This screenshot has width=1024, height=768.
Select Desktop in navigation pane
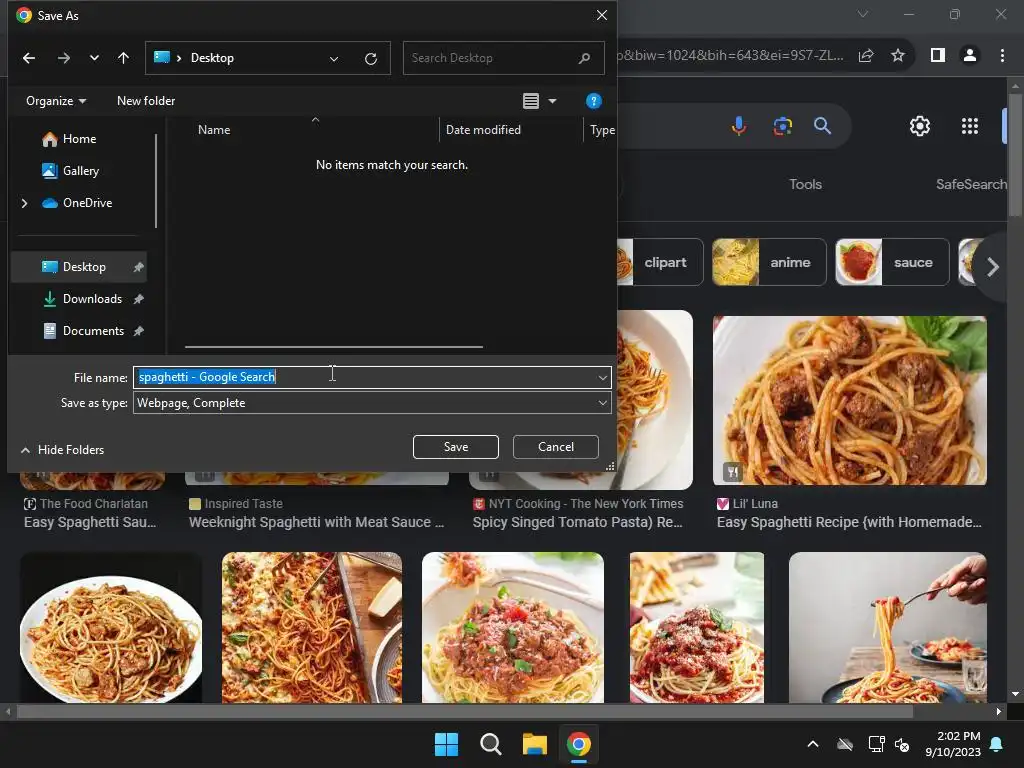click(x=80, y=267)
